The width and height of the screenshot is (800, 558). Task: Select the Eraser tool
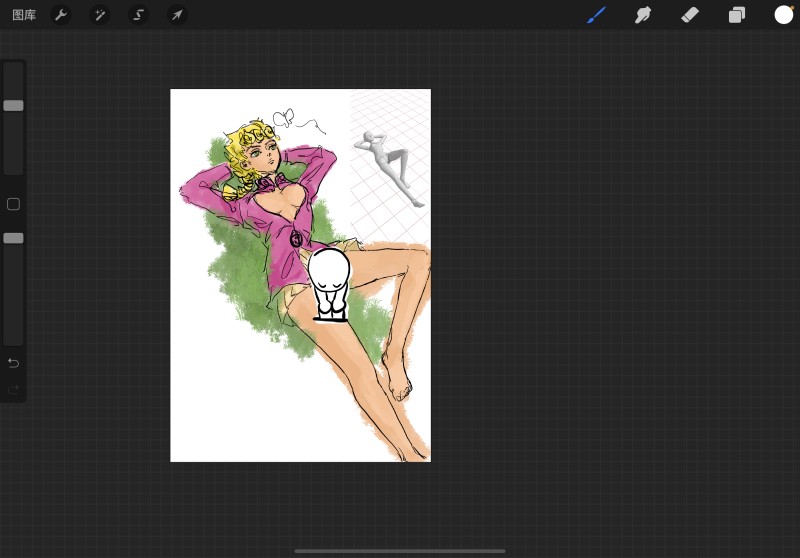click(x=690, y=15)
